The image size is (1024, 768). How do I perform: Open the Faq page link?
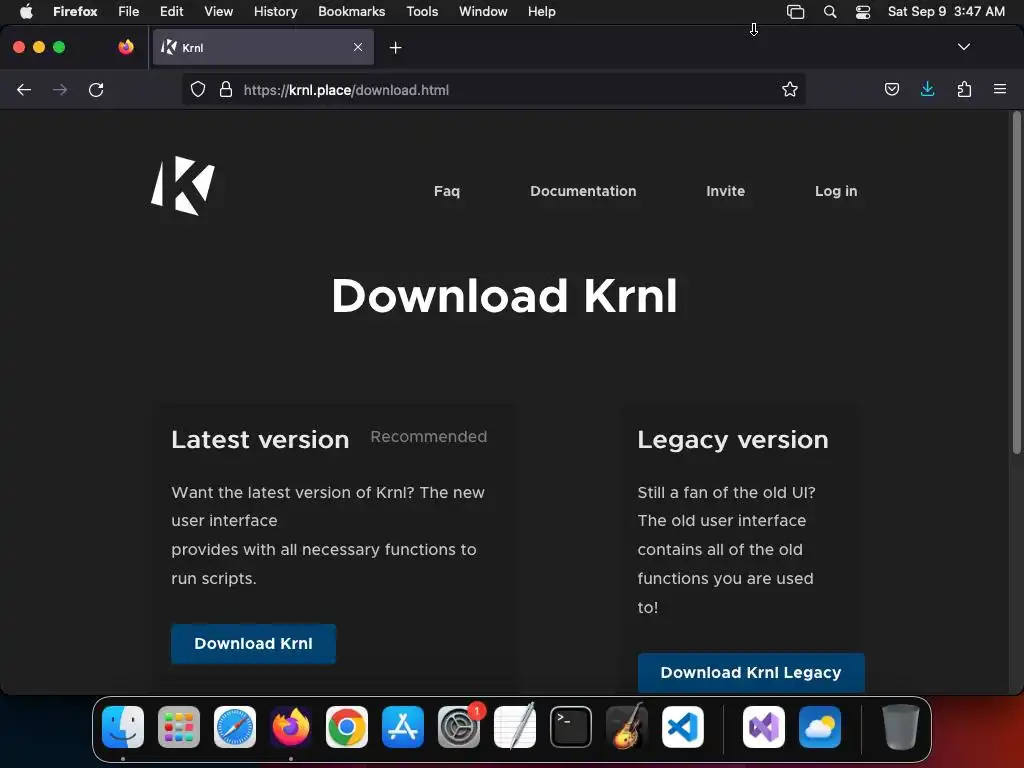coord(447,191)
